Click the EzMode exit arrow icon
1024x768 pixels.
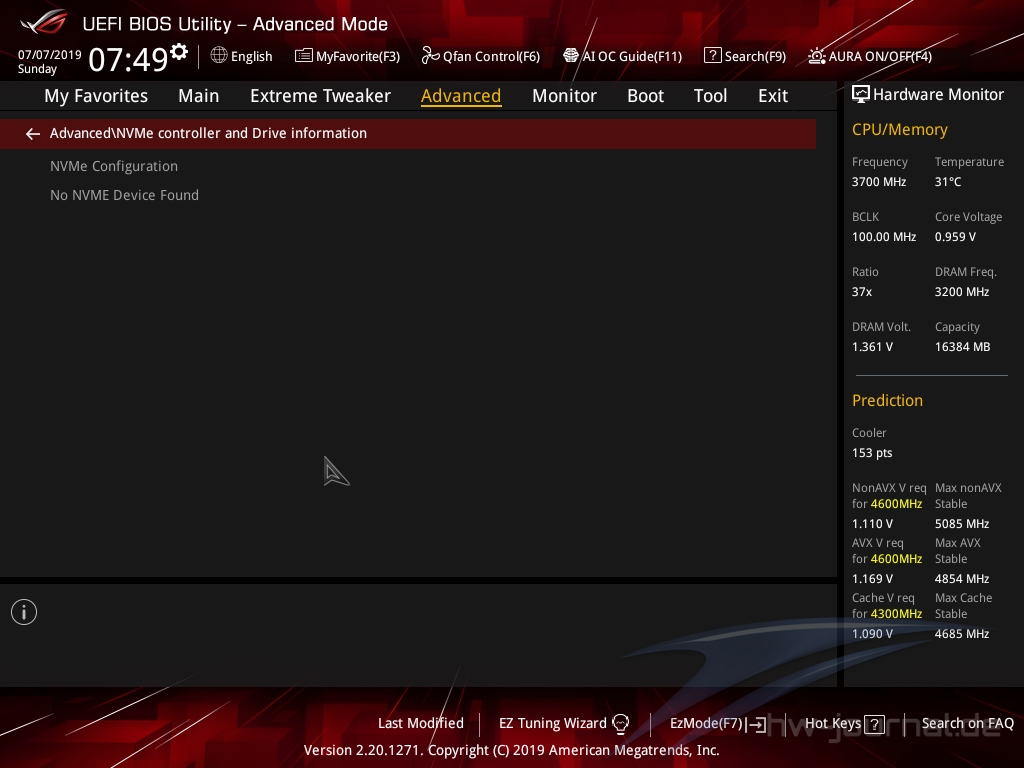756,724
